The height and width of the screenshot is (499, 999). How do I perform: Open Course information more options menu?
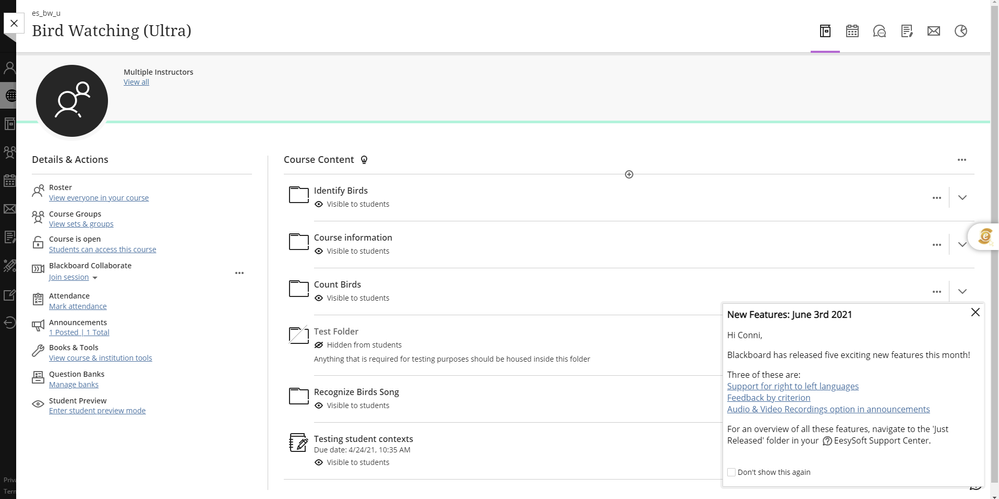pos(937,244)
